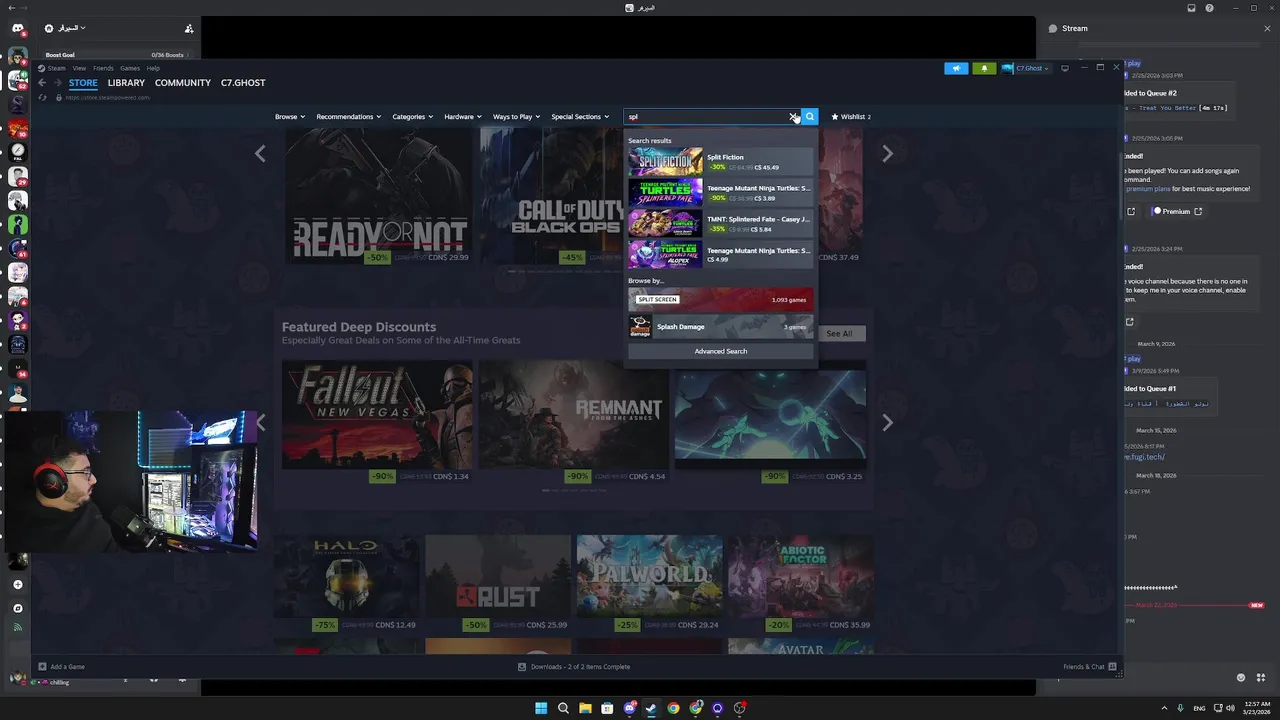Switch to the COMMUNITY tab
Screen dimensions: 1280x720
tap(183, 83)
